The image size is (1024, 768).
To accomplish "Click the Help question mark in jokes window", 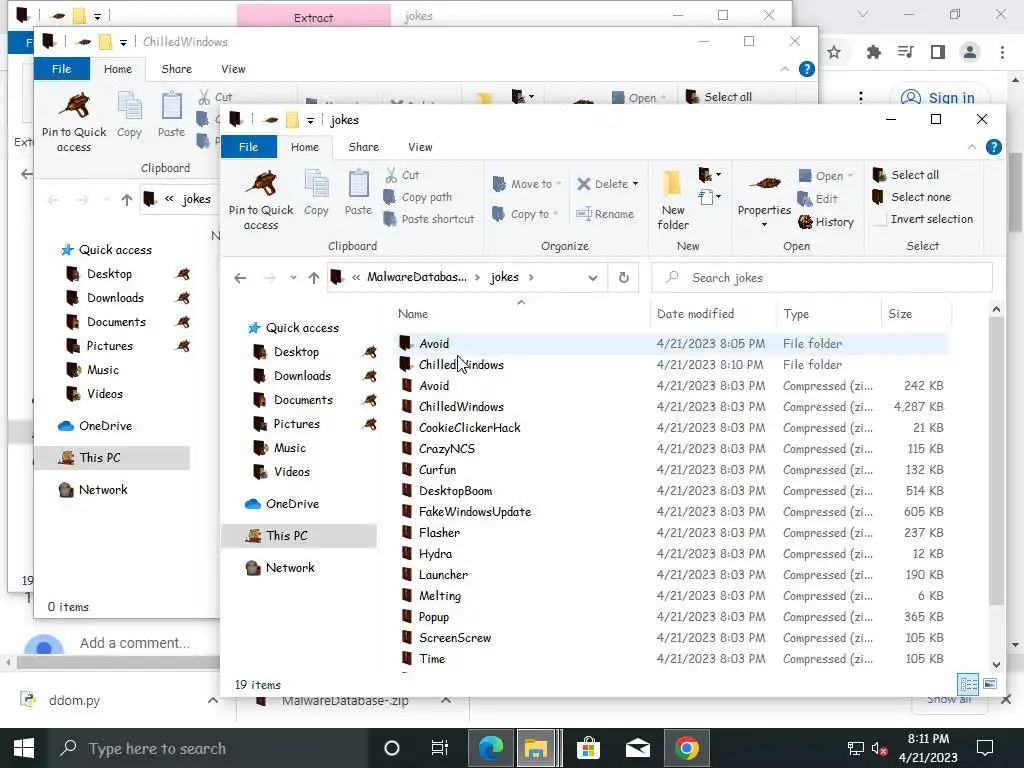I will pyautogui.click(x=993, y=148).
